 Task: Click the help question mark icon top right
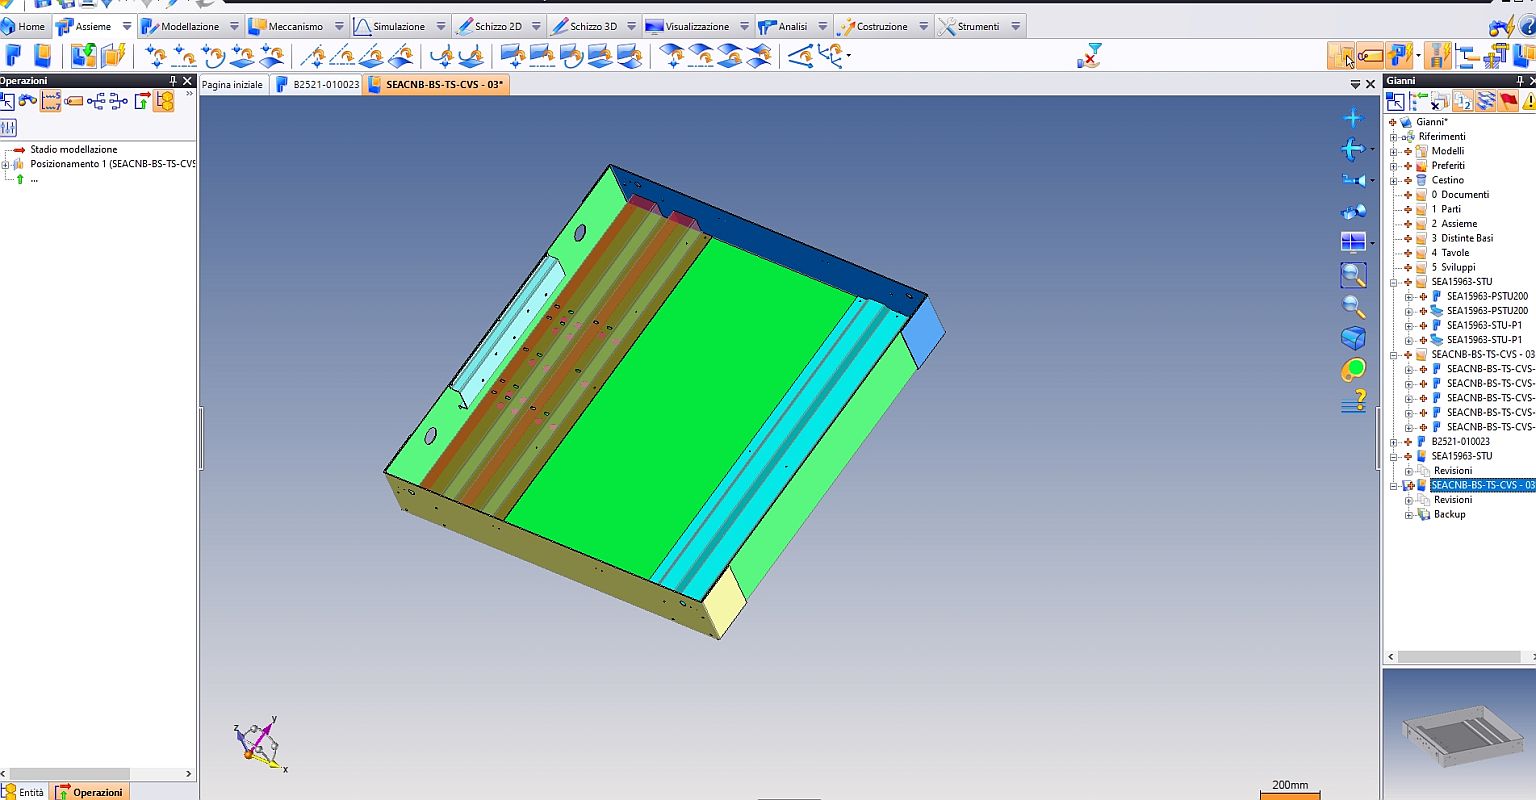coord(1527,27)
